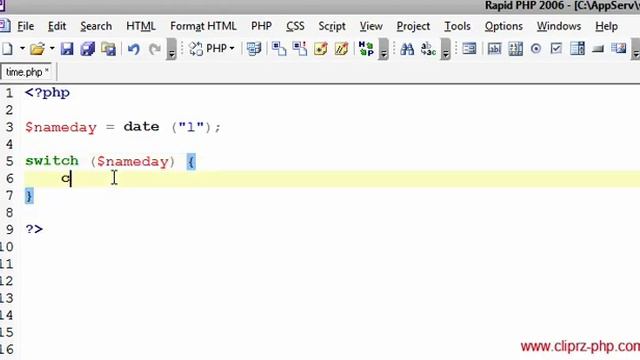Click the switch keyword
640x360 pixels.
click(x=52, y=161)
